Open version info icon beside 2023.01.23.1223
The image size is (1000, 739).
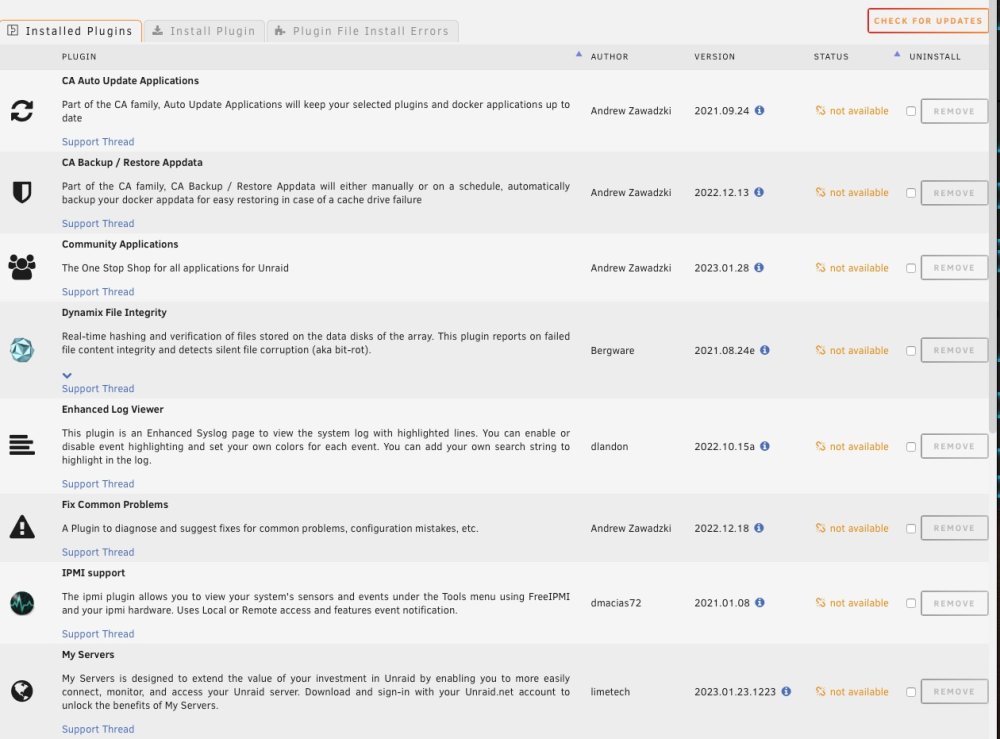point(786,691)
